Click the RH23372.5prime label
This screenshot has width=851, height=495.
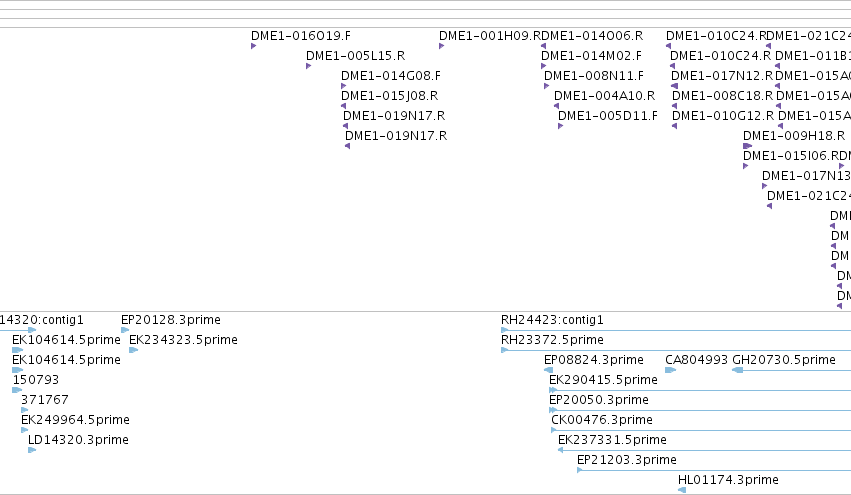[x=552, y=340]
